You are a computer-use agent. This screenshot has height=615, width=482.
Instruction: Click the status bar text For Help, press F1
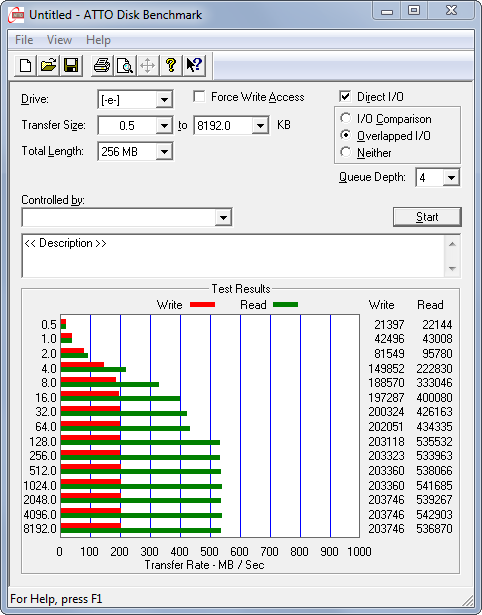[56, 599]
